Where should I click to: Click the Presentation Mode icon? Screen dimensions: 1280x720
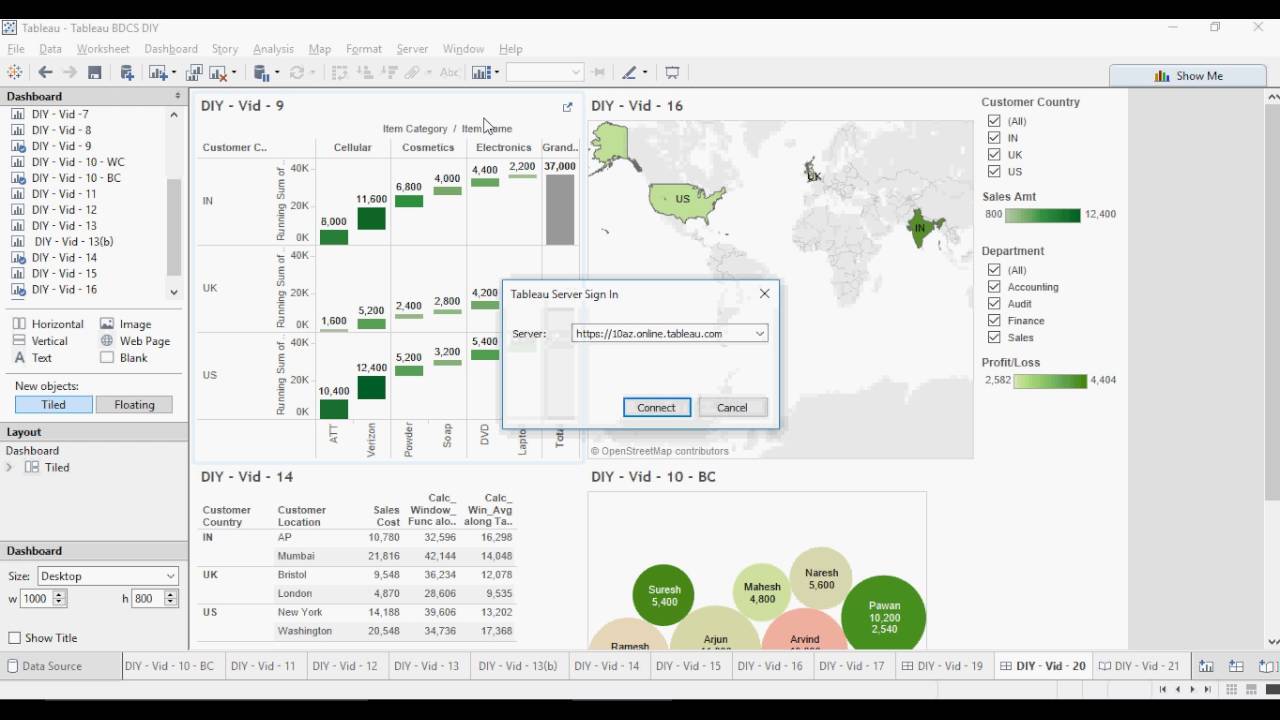pyautogui.click(x=672, y=72)
